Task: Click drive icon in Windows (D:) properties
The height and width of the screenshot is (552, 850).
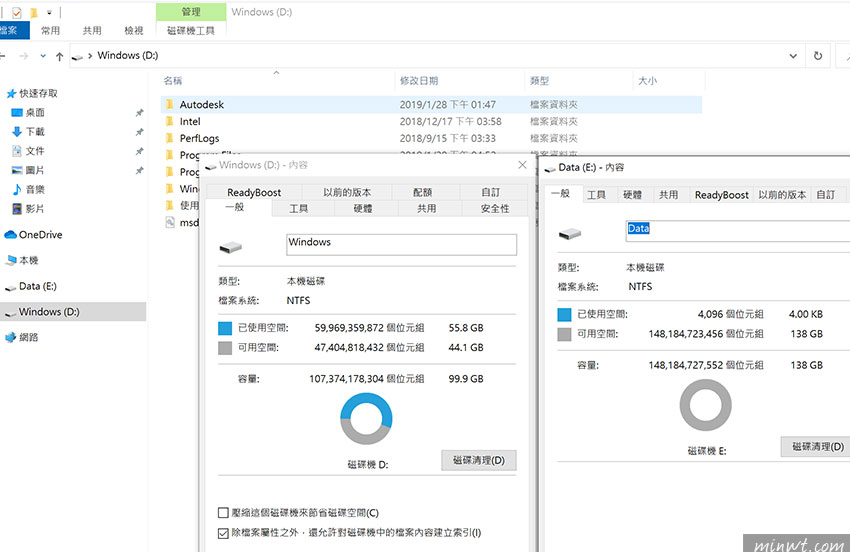Action: point(231,248)
